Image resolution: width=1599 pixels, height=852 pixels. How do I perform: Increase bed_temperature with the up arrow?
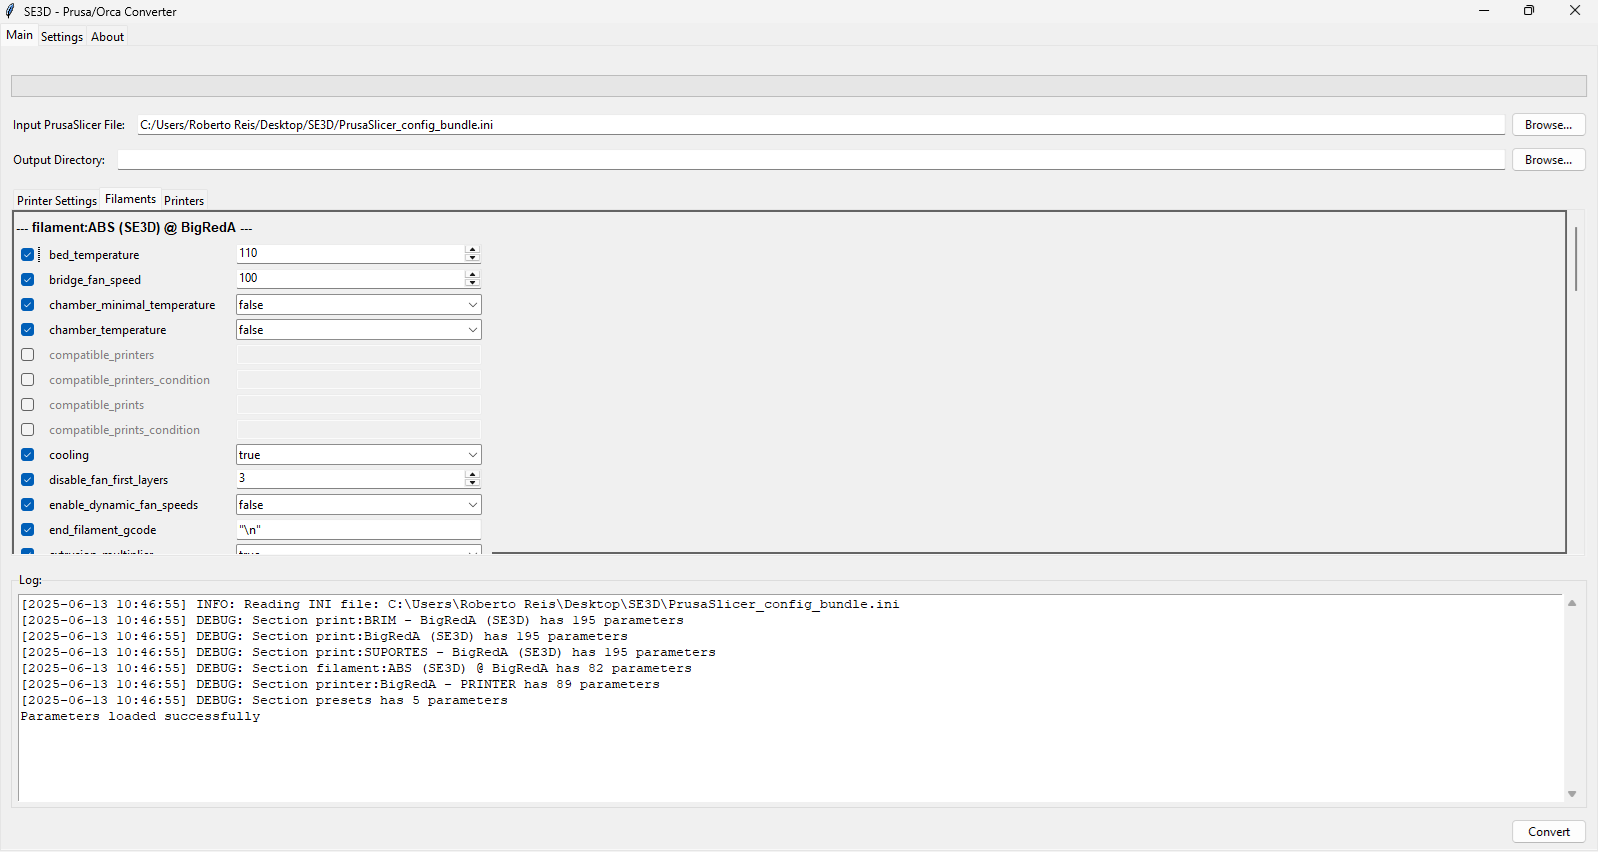472,249
